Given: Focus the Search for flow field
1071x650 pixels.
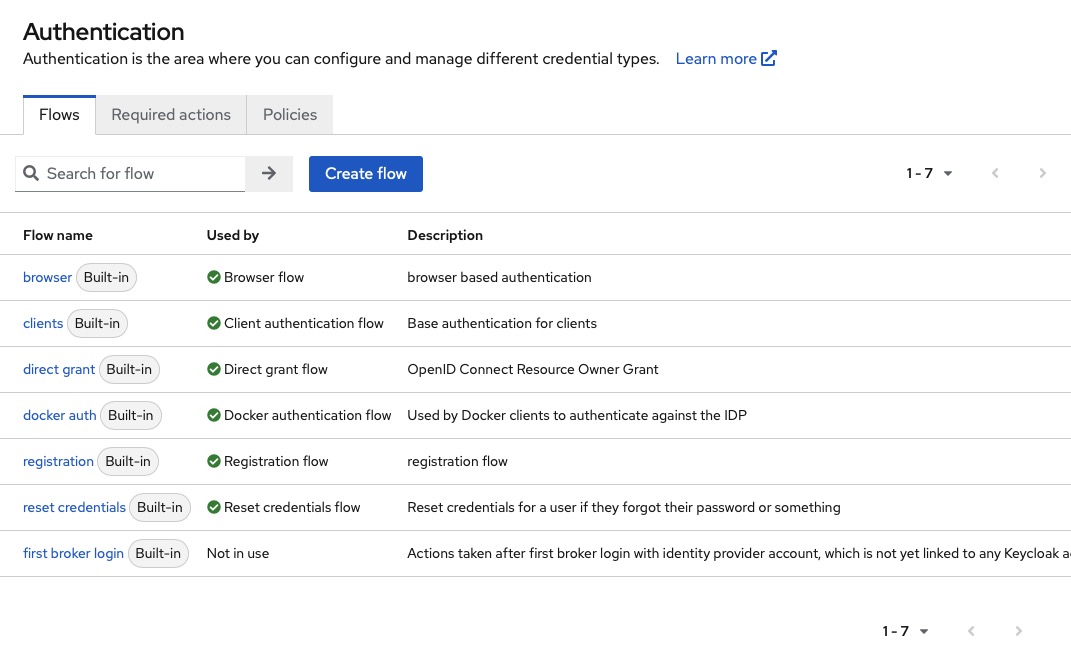Looking at the screenshot, I should (140, 174).
